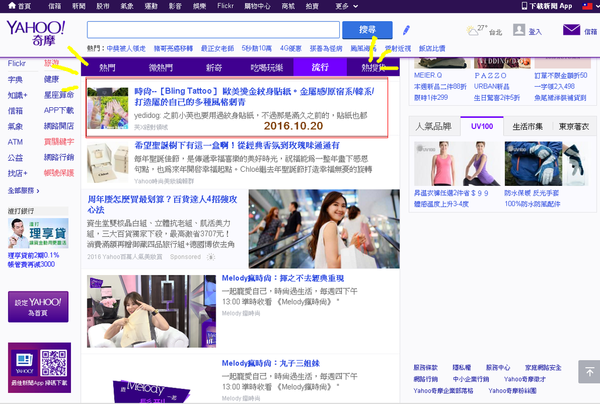Open 公益 in the left sidebar
Screen dimensions: 600x404
pos(15,158)
